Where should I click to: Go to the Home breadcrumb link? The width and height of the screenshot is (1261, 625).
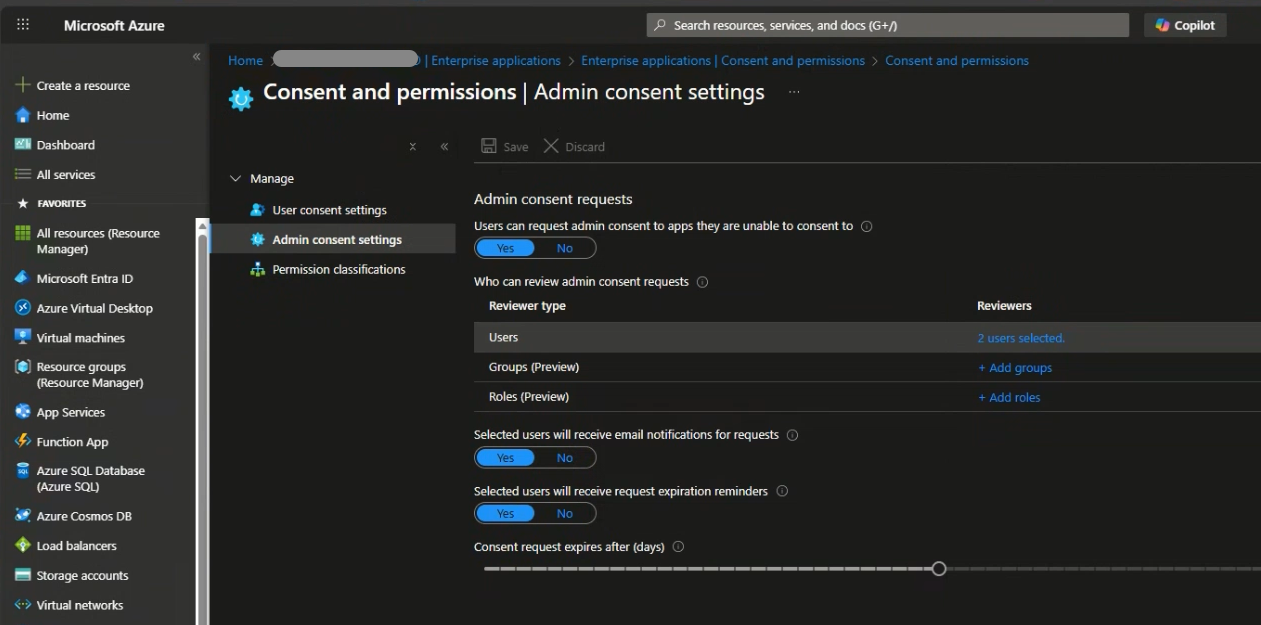[x=245, y=60]
